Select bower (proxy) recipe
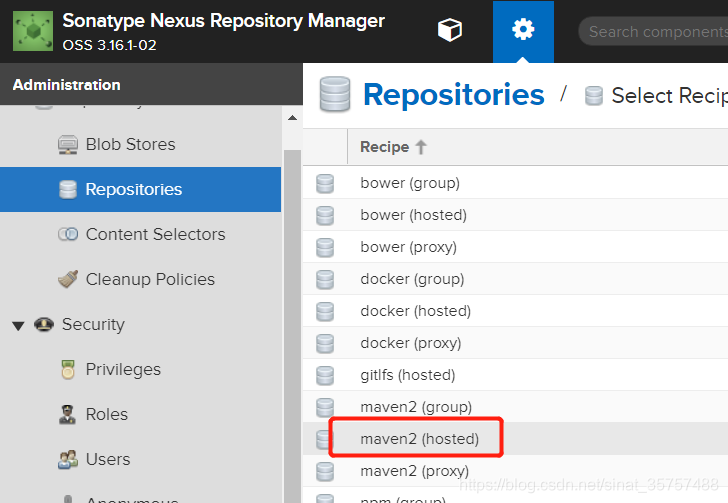 [409, 247]
